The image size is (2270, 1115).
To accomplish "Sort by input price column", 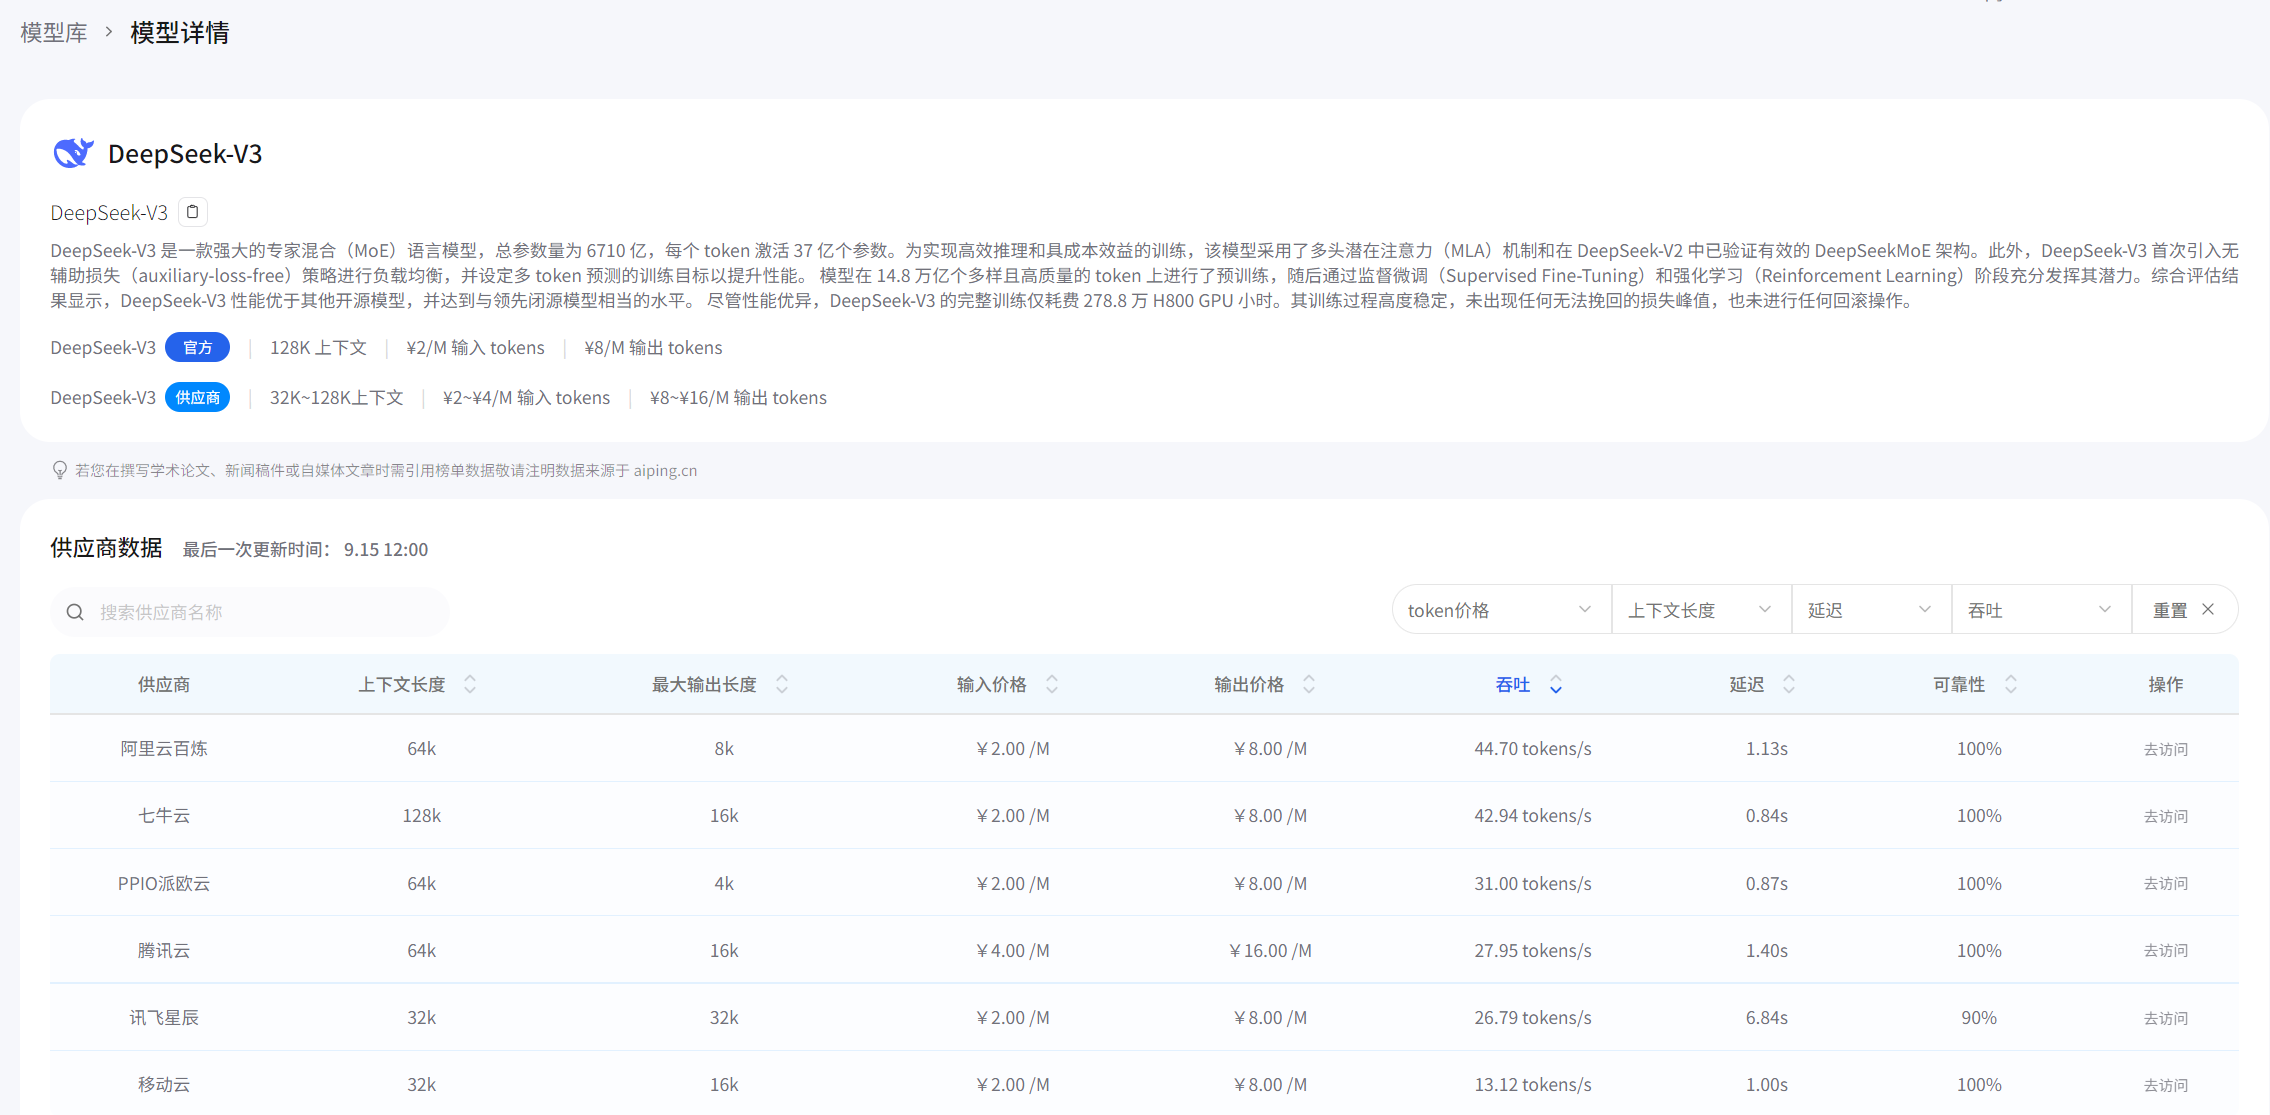I will (x=1052, y=684).
